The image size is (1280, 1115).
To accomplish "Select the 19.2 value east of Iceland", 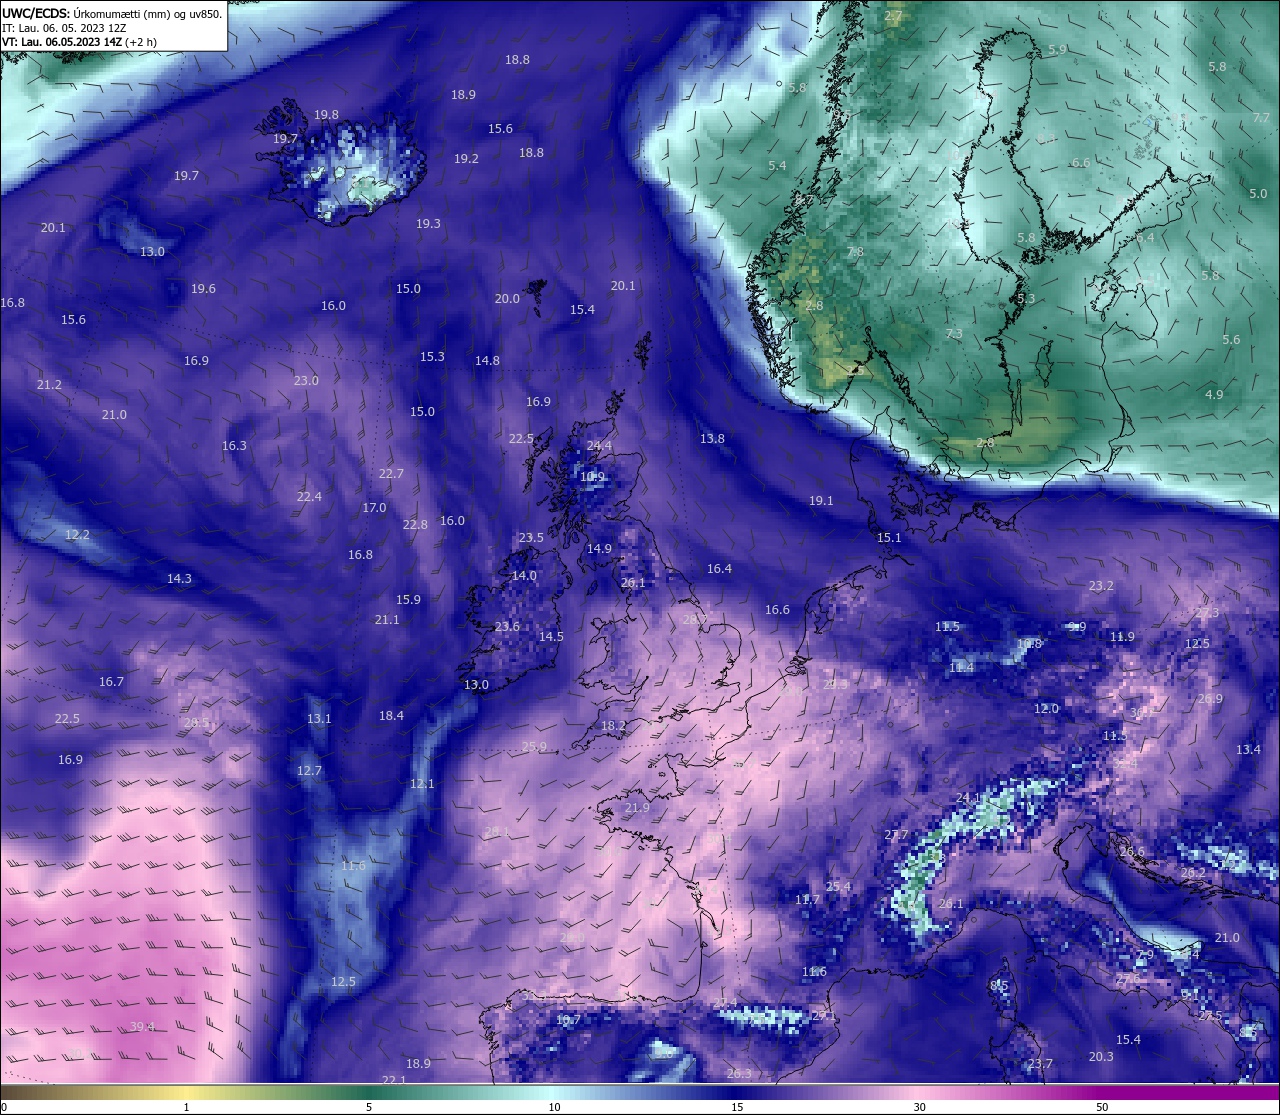I will tap(466, 158).
